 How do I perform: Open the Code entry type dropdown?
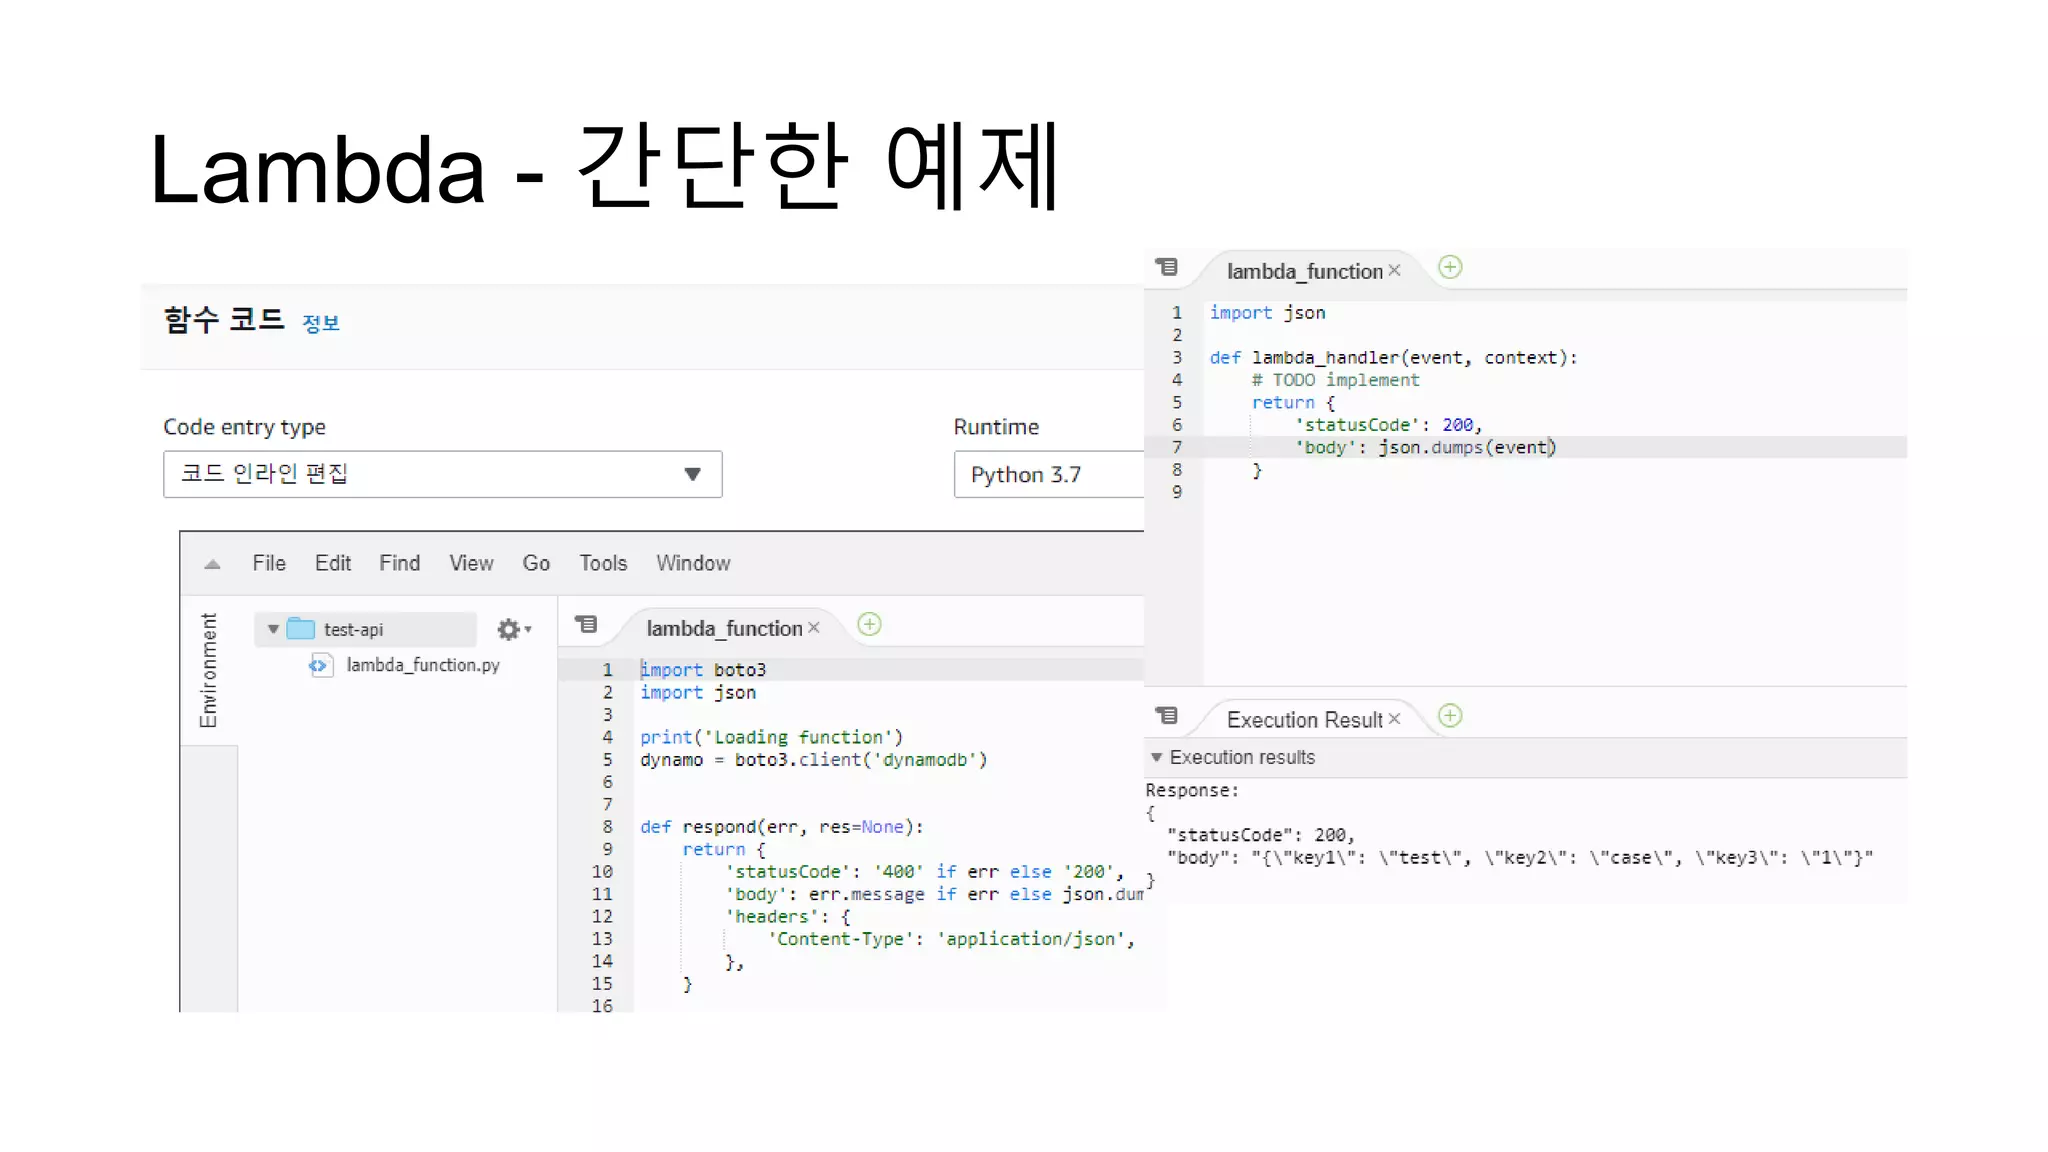point(442,474)
